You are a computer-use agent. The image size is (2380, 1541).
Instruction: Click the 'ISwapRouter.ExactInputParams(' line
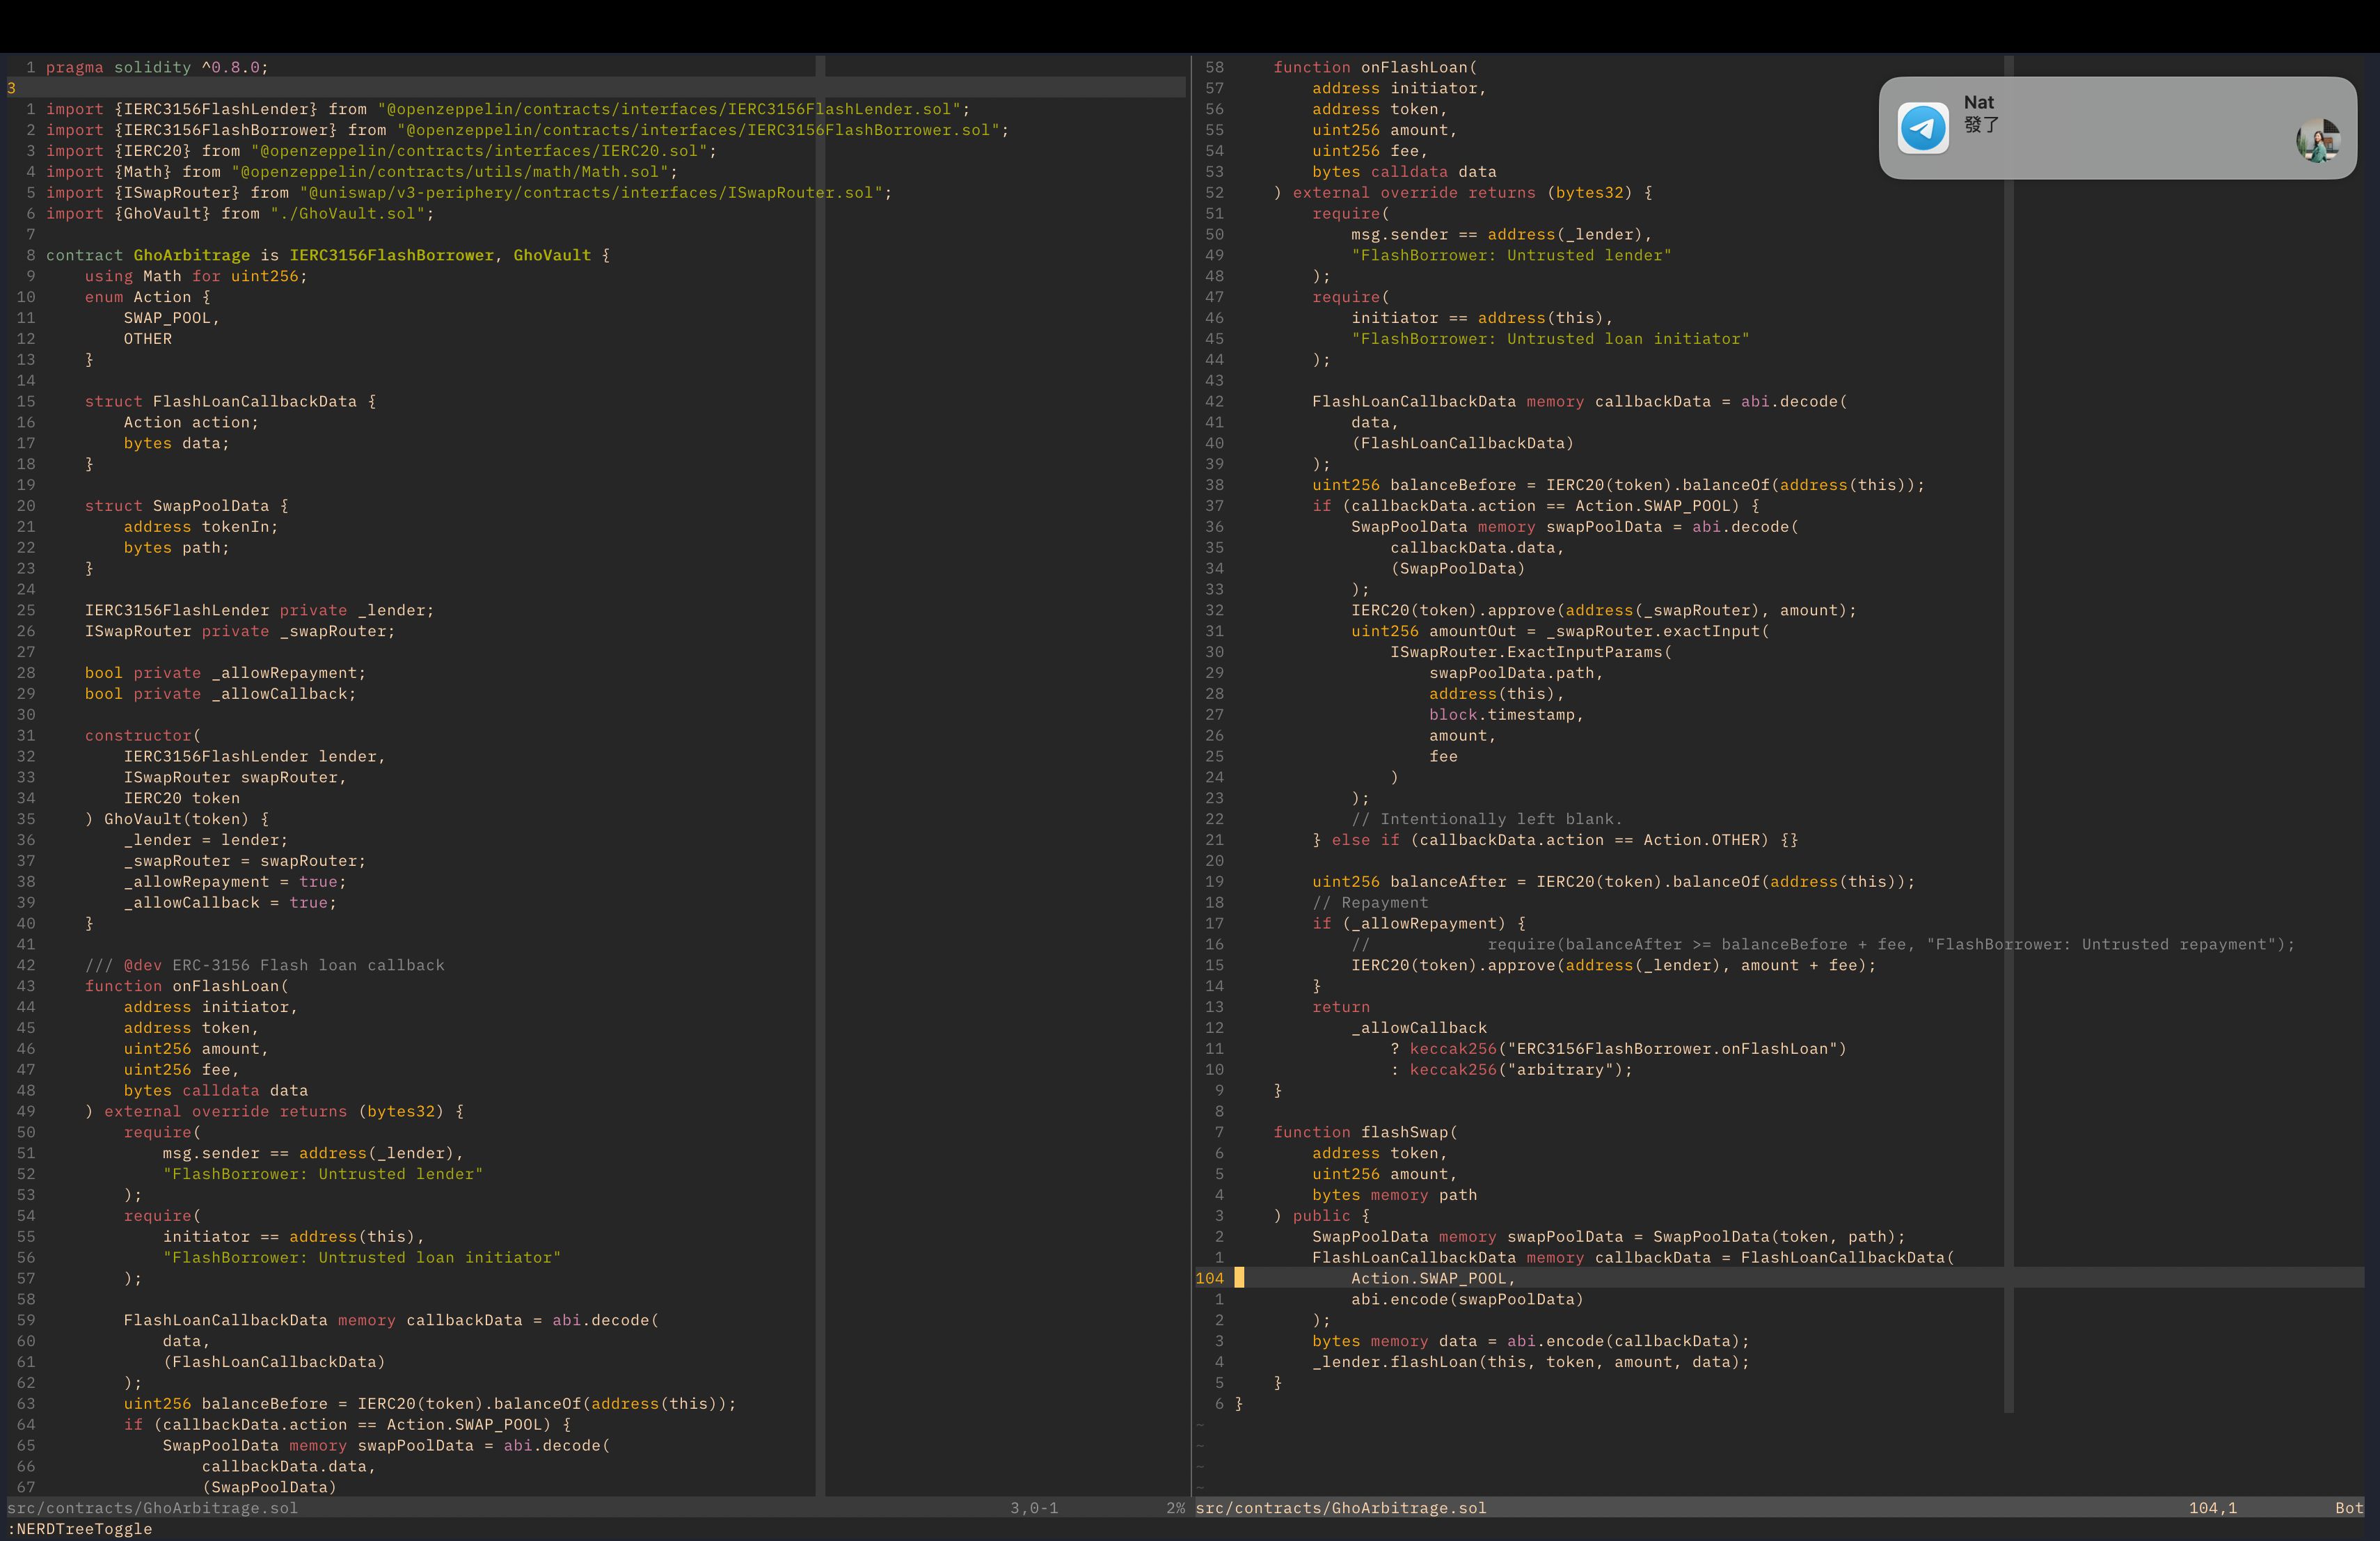(1531, 652)
